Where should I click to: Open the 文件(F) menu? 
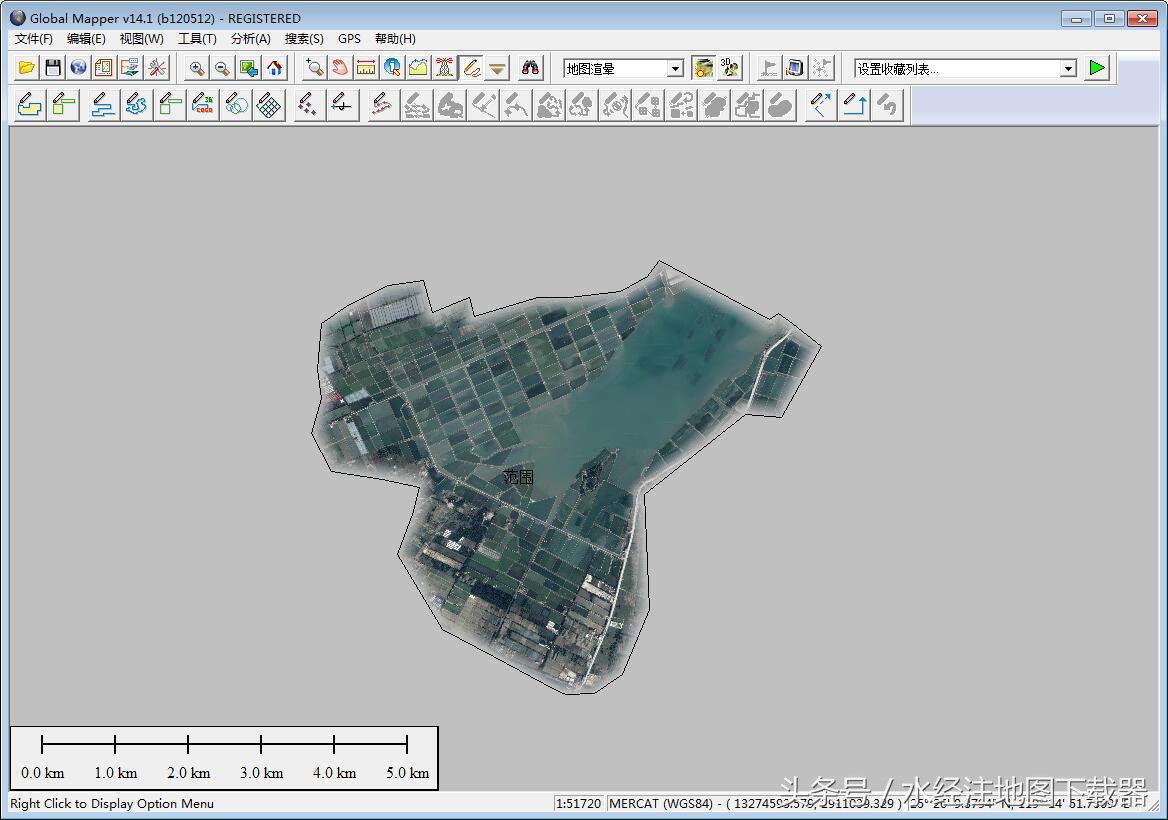(33, 39)
